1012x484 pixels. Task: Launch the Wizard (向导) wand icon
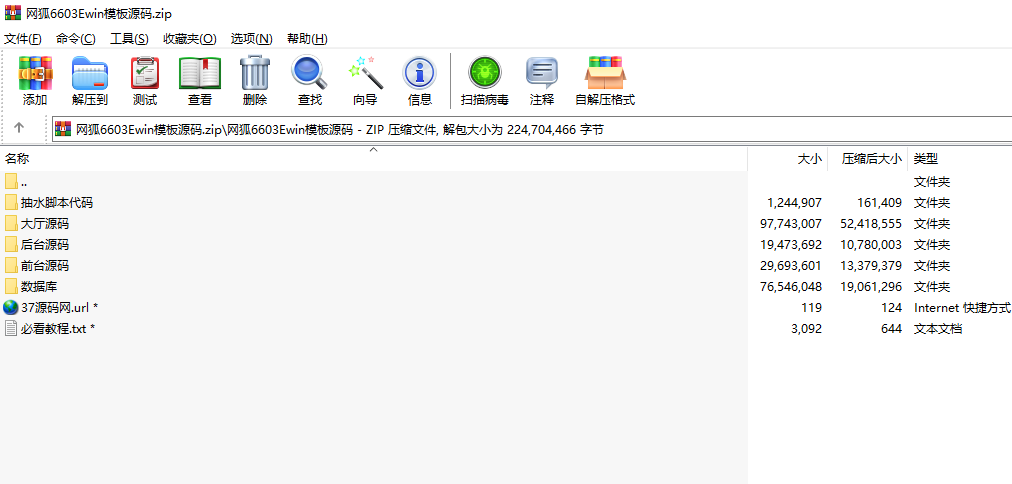click(365, 73)
